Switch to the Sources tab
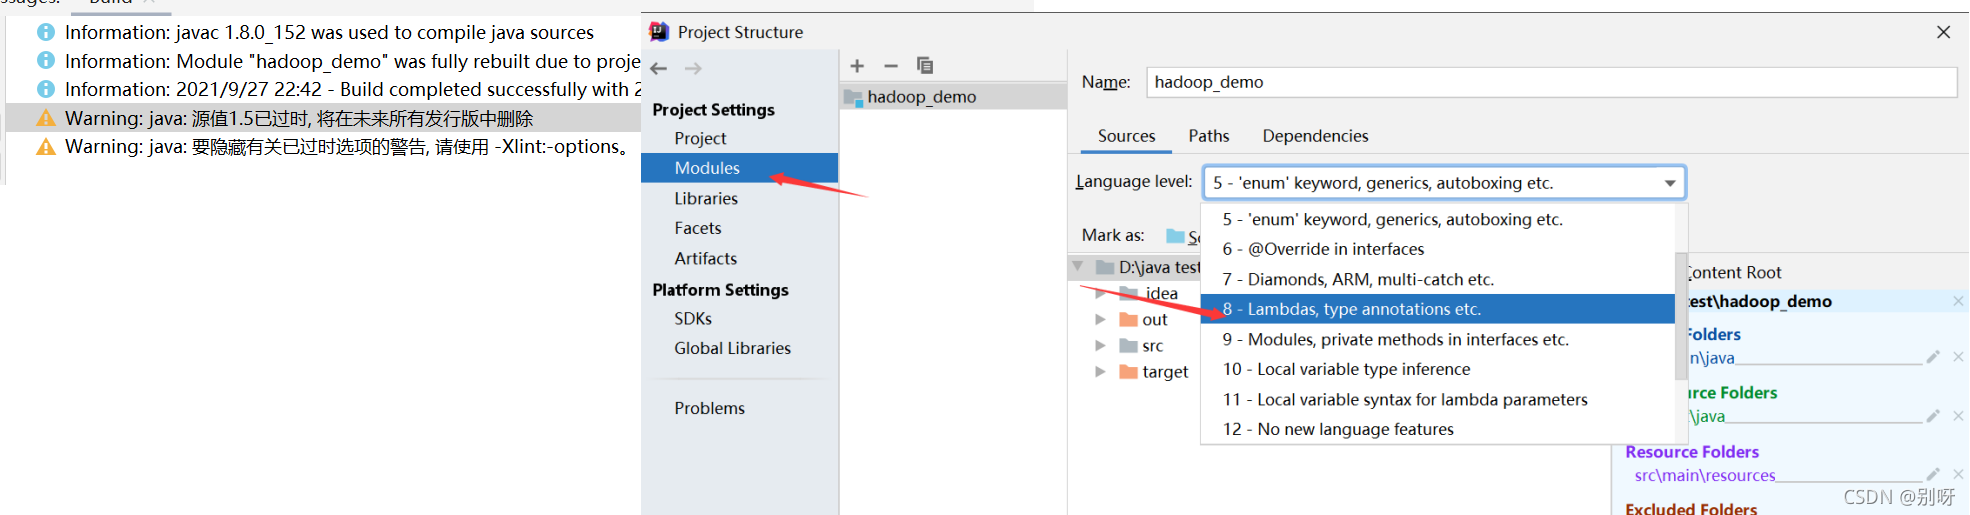The width and height of the screenshot is (1970, 515). click(1126, 136)
